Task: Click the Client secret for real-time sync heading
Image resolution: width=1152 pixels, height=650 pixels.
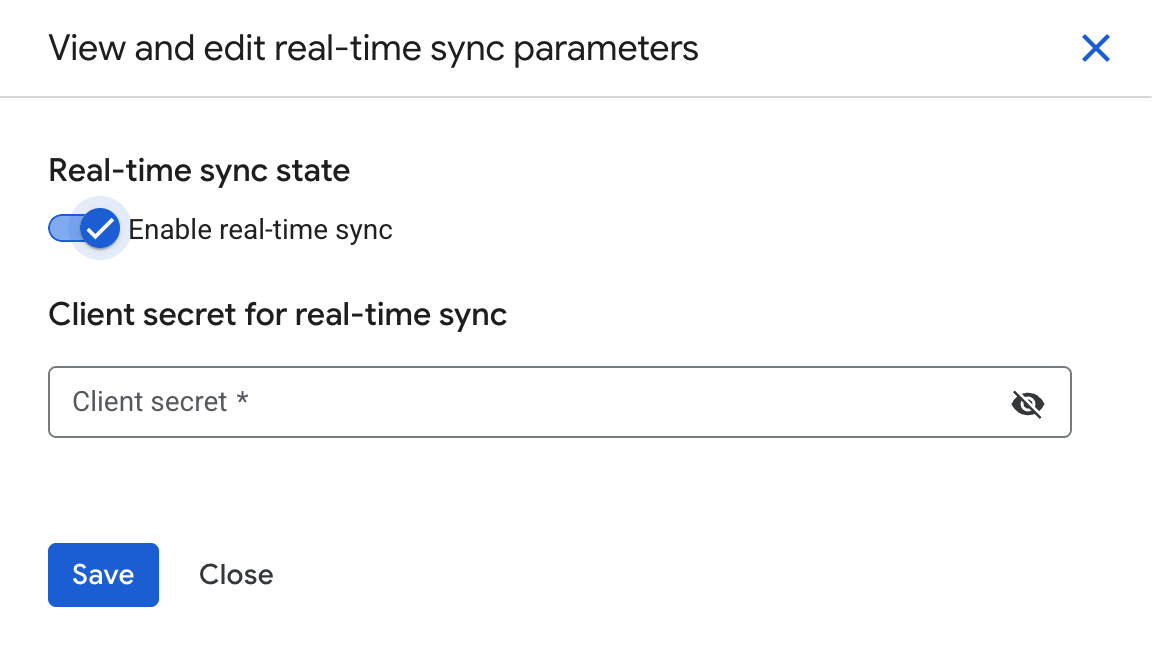Action: (278, 314)
